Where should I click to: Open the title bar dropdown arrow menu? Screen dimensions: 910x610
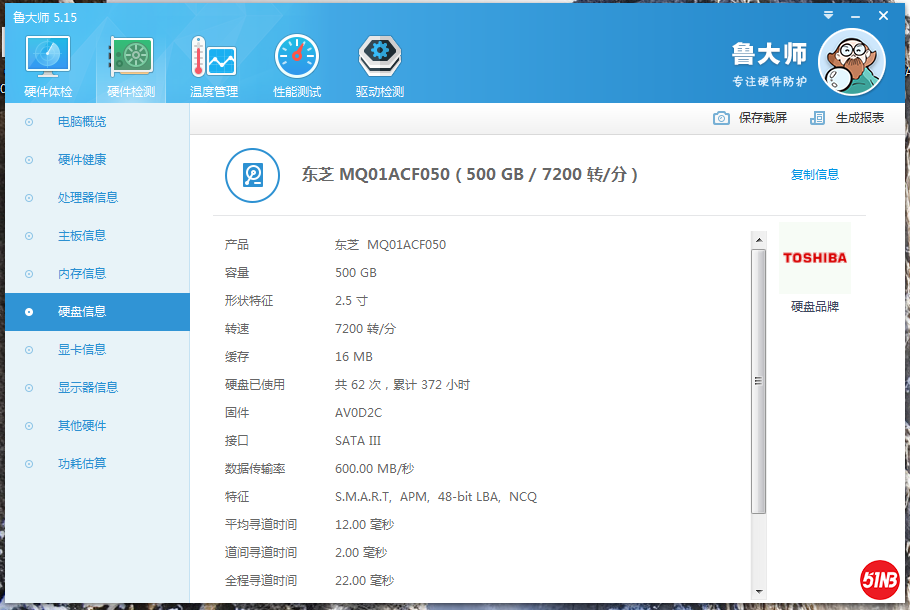click(826, 15)
